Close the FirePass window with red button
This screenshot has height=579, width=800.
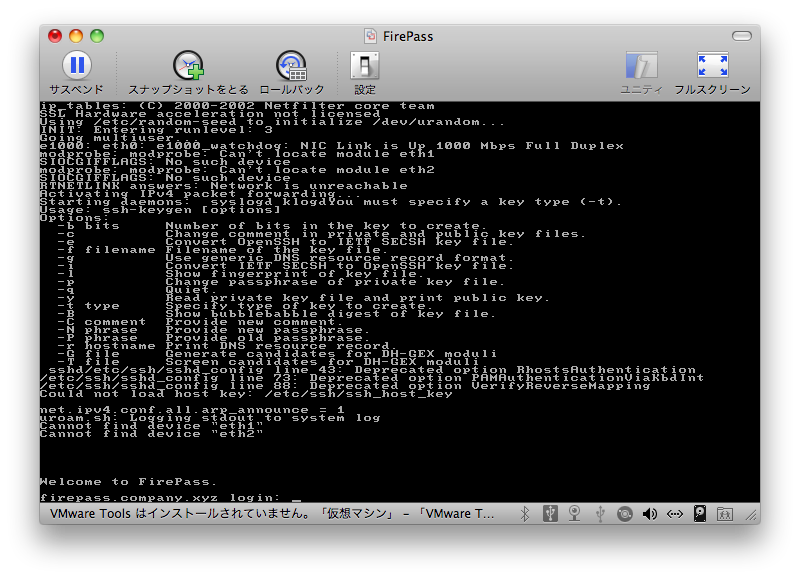(x=55, y=36)
